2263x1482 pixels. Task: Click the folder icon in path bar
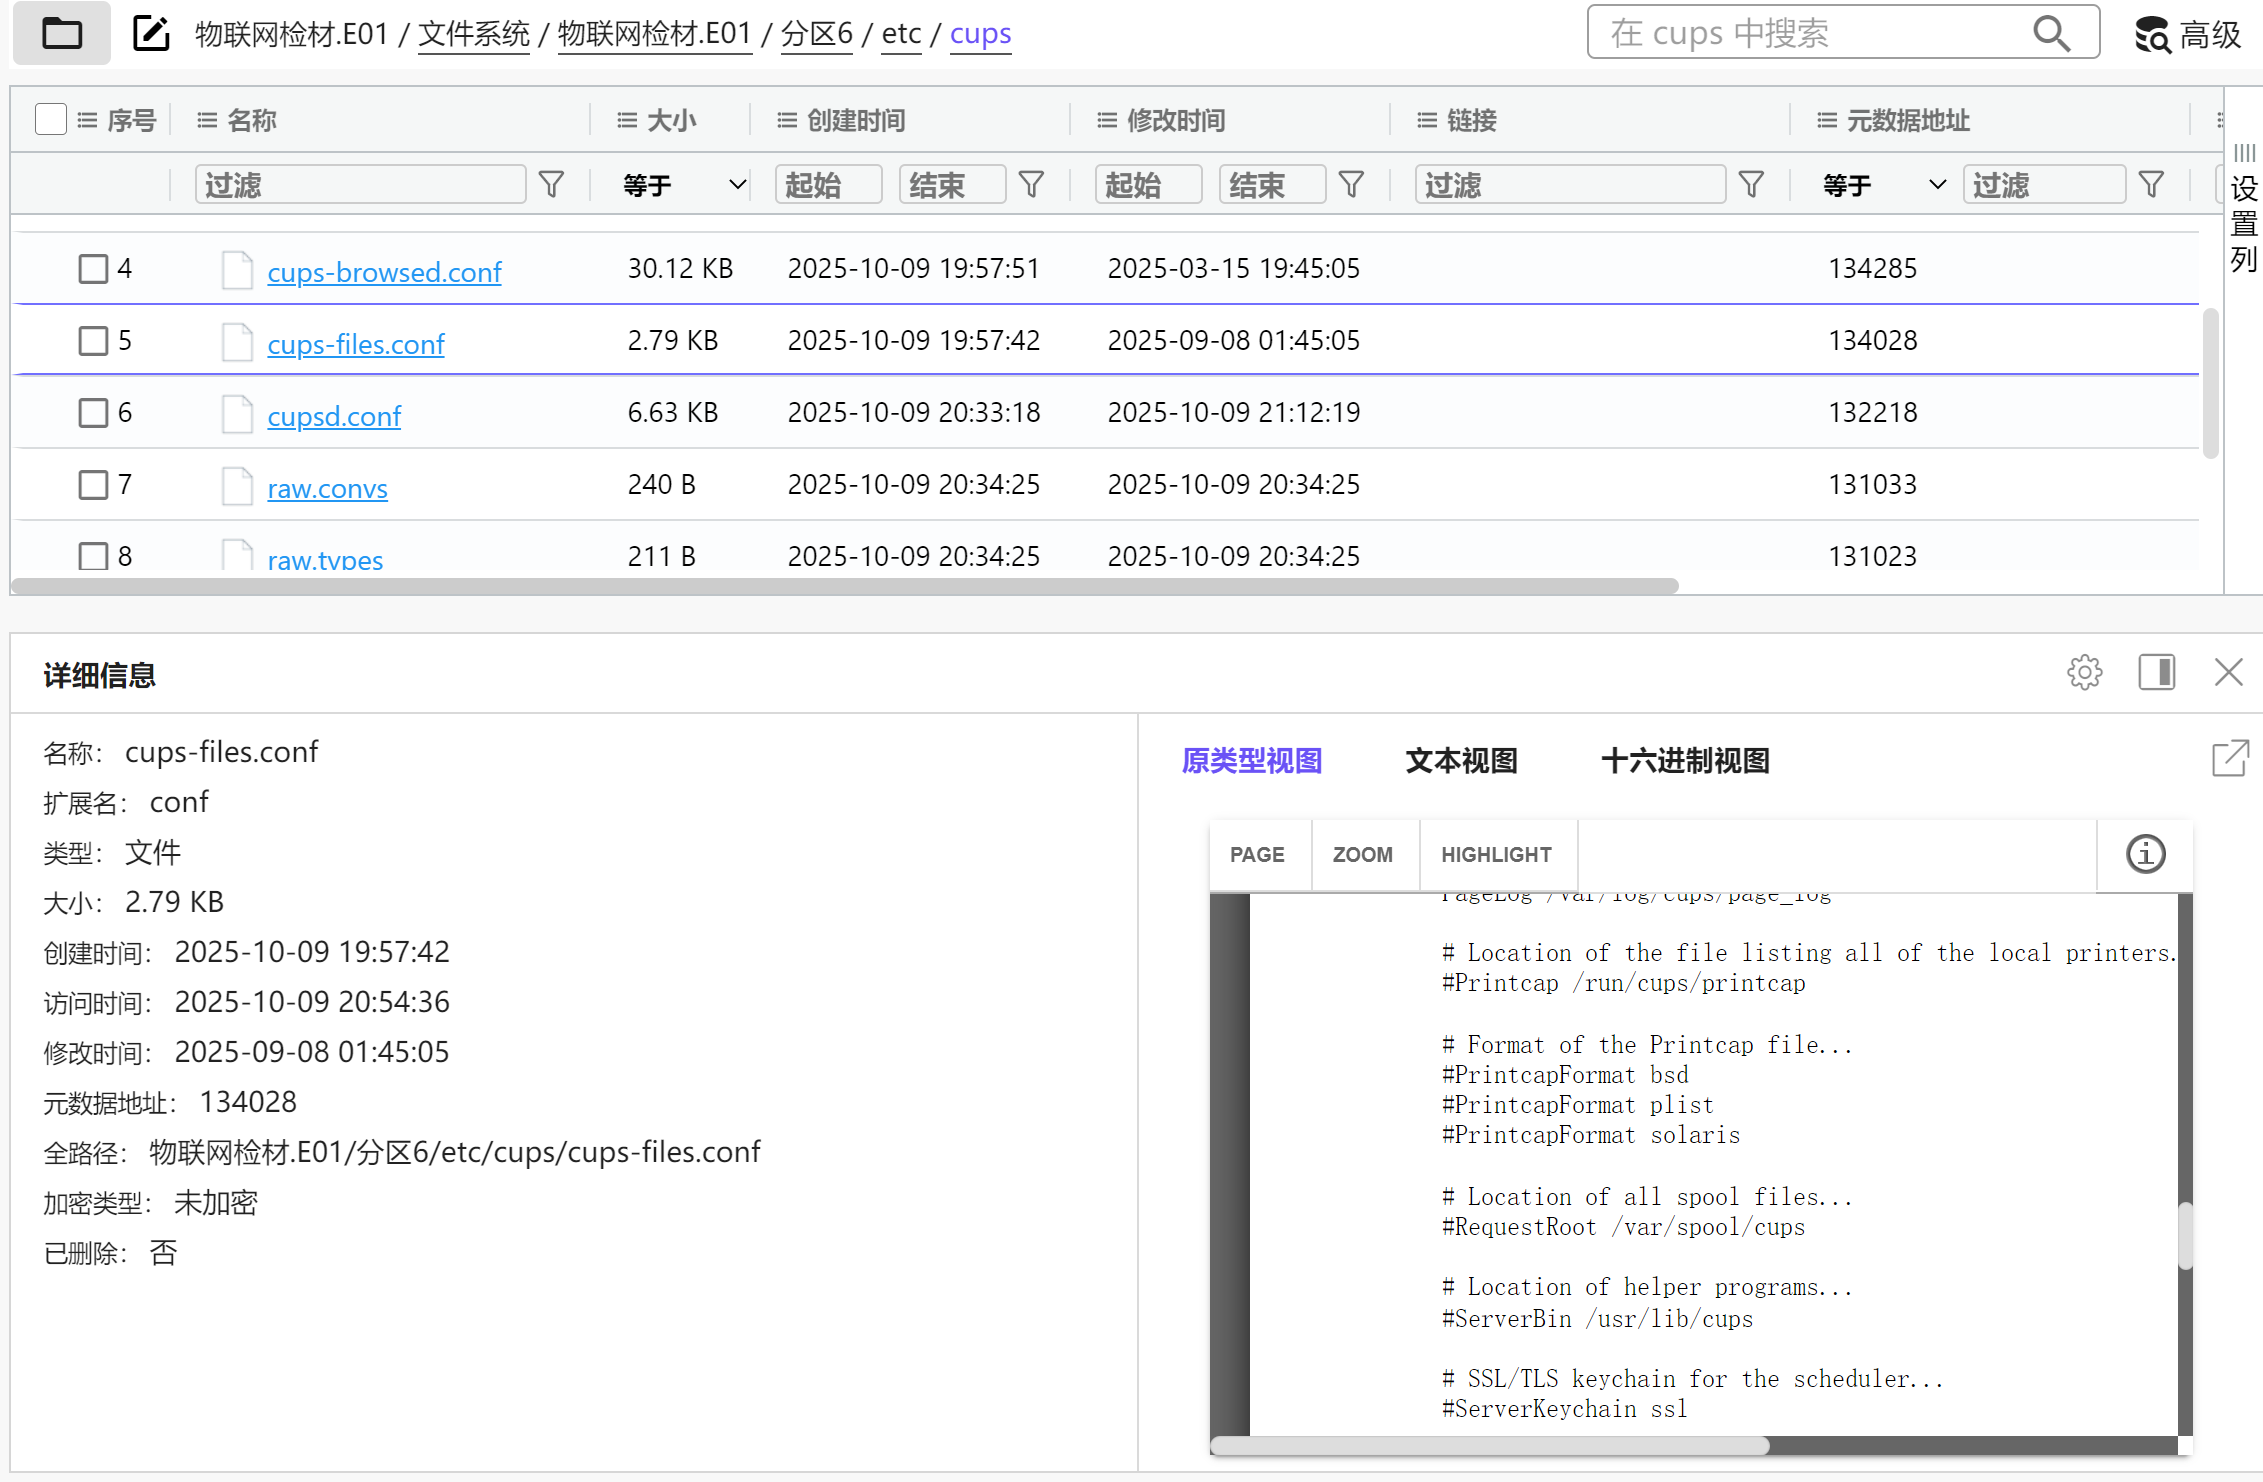click(62, 34)
